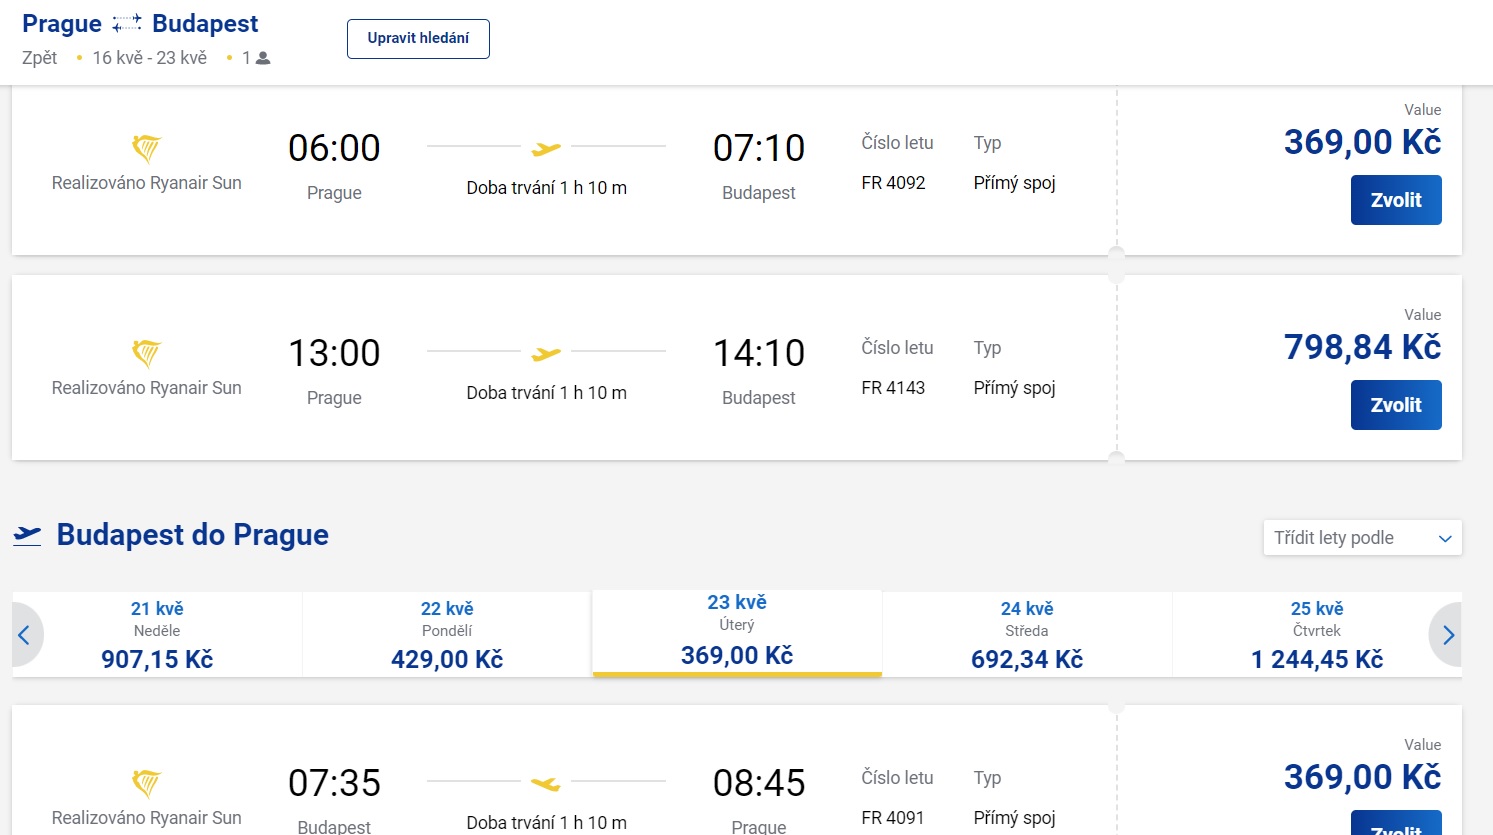
Task: Click the yellow plane icon on flight FR 4143
Action: 546,354
